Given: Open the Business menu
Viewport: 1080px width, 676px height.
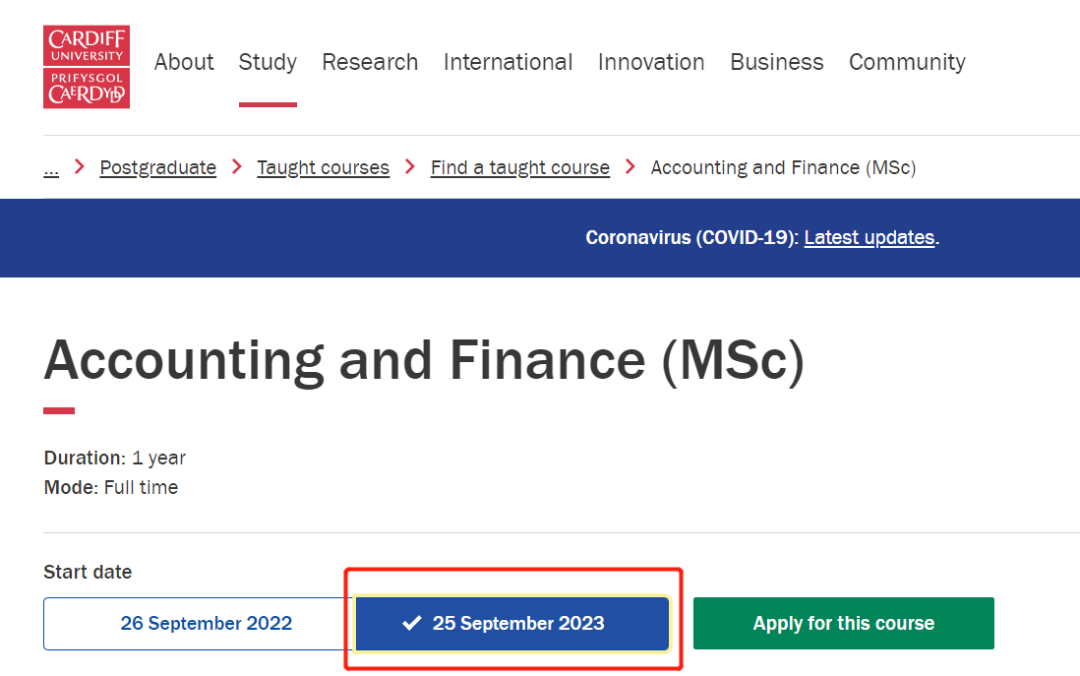Looking at the screenshot, I should point(777,62).
